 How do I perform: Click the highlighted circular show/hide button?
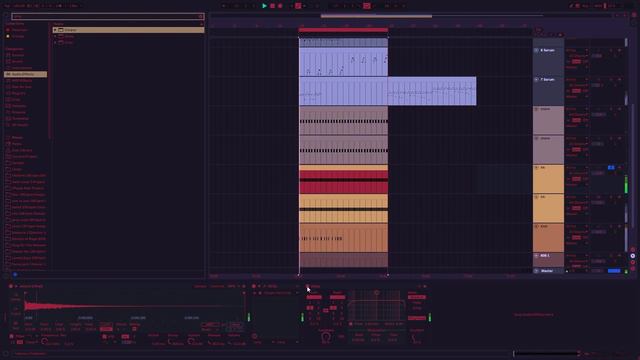click(633, 256)
